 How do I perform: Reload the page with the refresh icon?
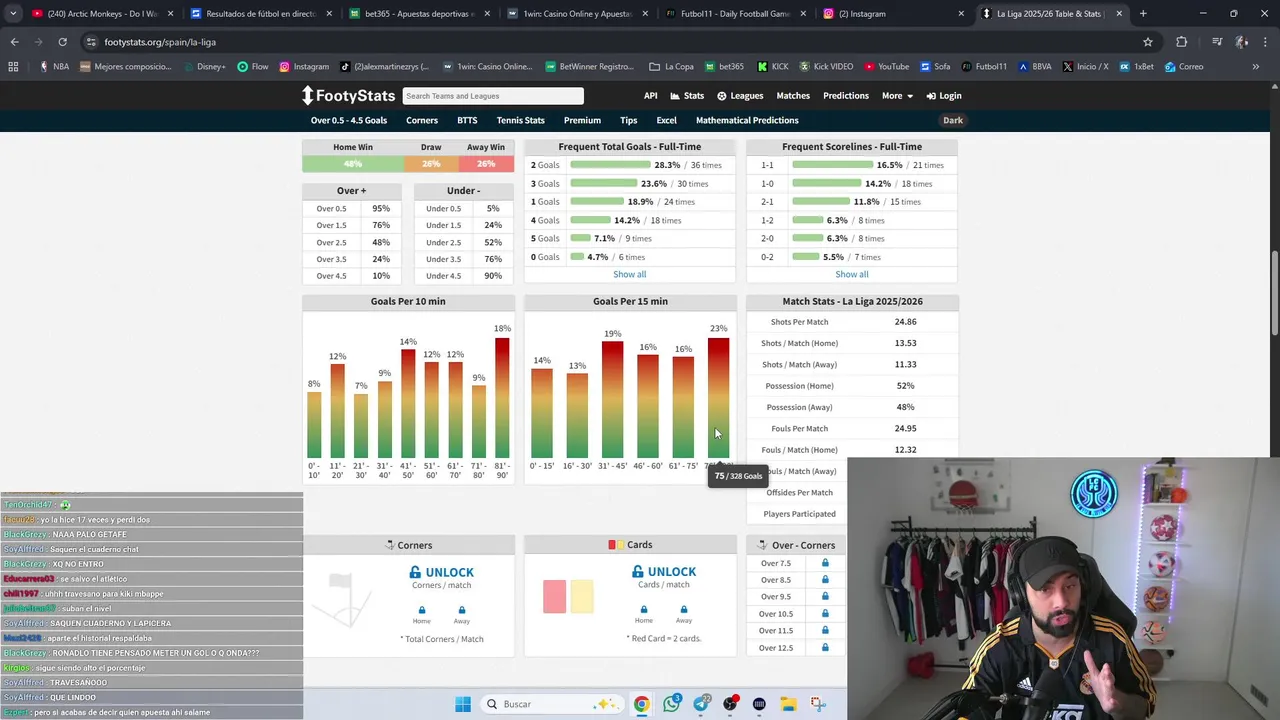pyautogui.click(x=62, y=42)
